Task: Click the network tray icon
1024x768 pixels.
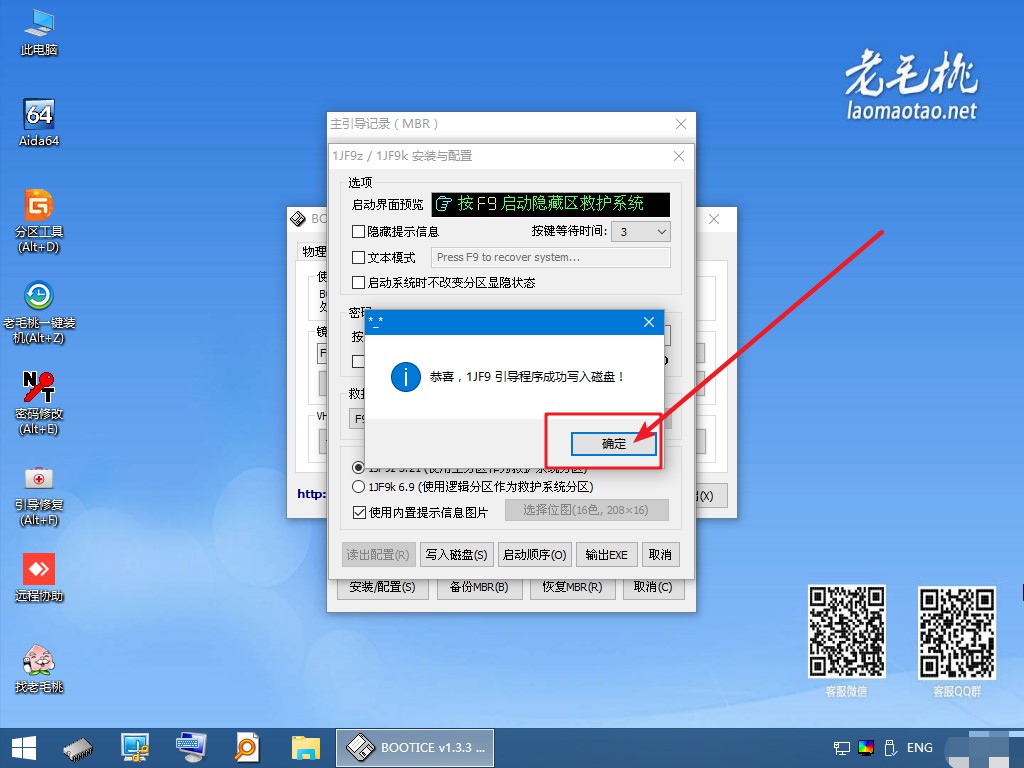Action: point(842,748)
